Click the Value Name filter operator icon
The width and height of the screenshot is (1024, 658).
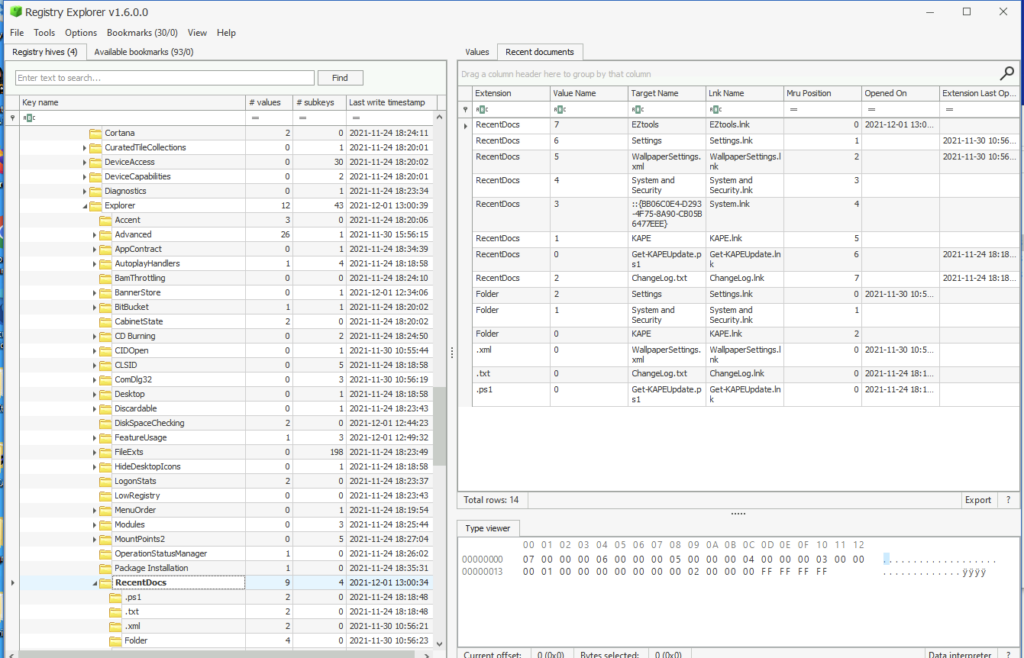560,110
